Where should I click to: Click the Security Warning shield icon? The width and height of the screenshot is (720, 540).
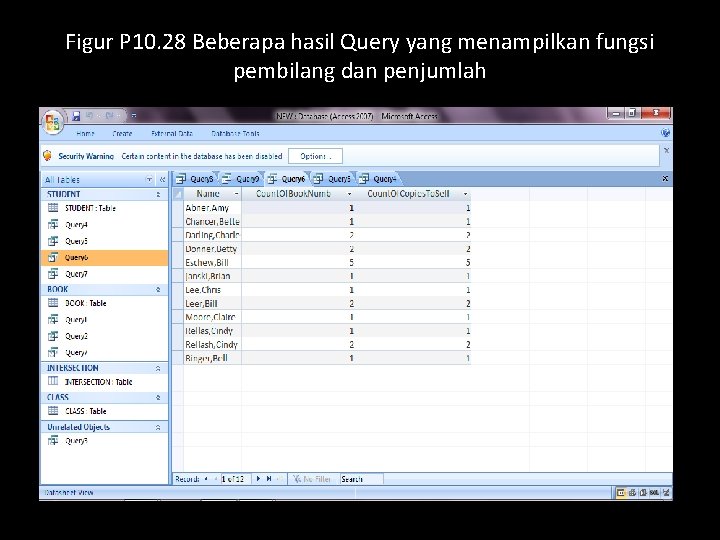47,156
